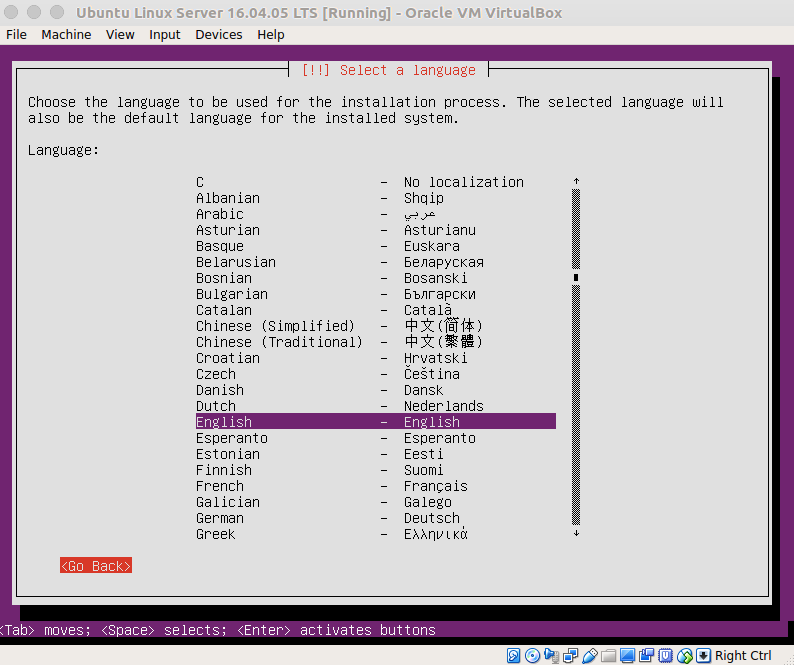The image size is (794, 665).
Task: Click the hard disk activity status icon
Action: tap(513, 655)
